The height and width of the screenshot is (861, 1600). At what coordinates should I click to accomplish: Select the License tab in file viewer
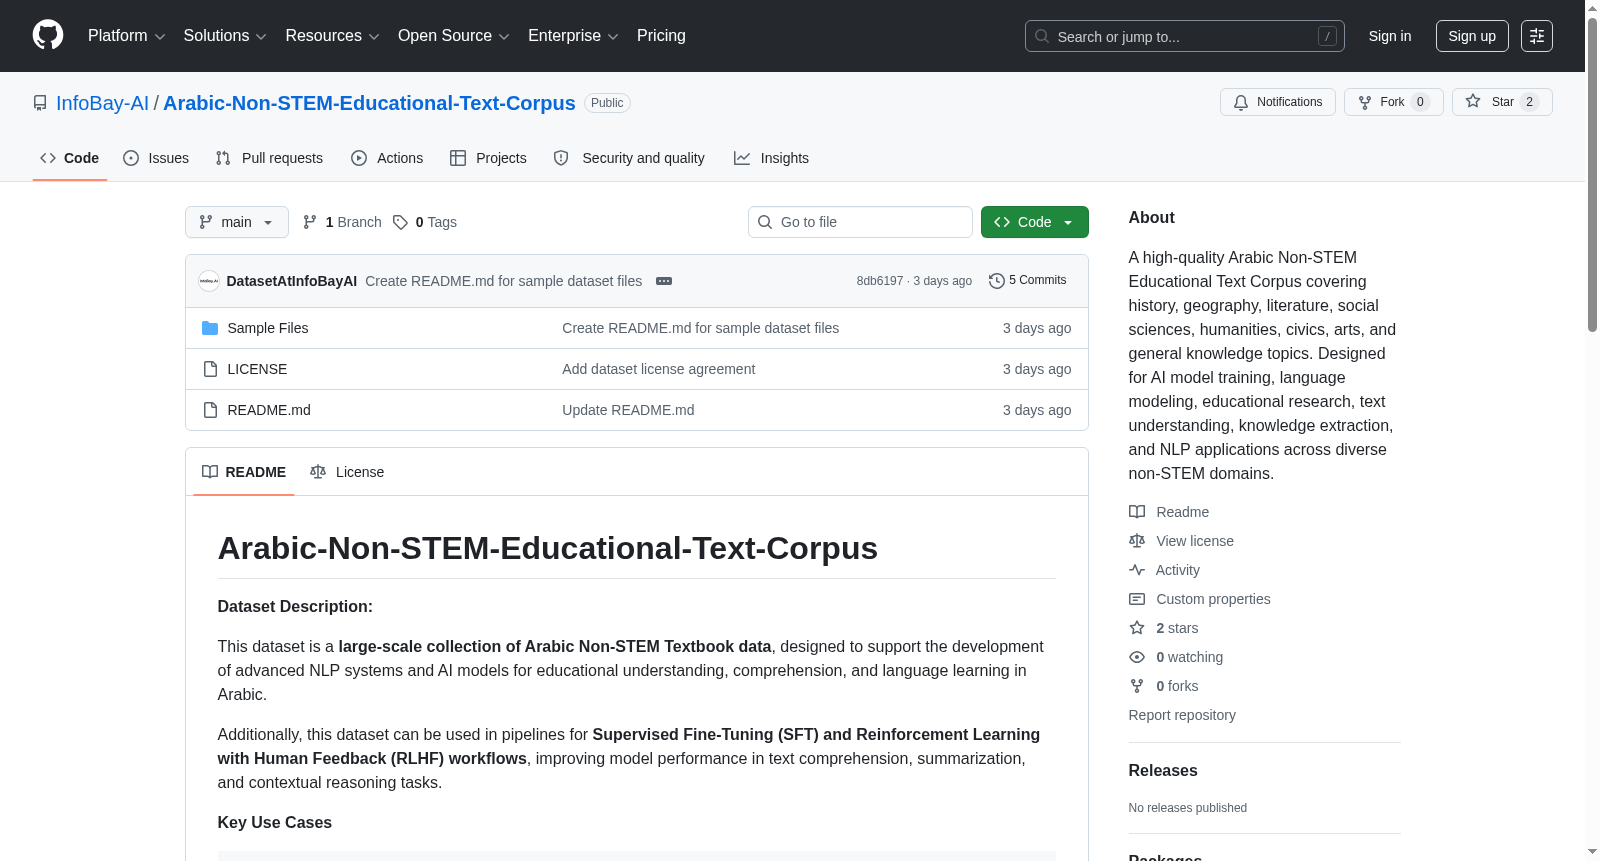(347, 472)
